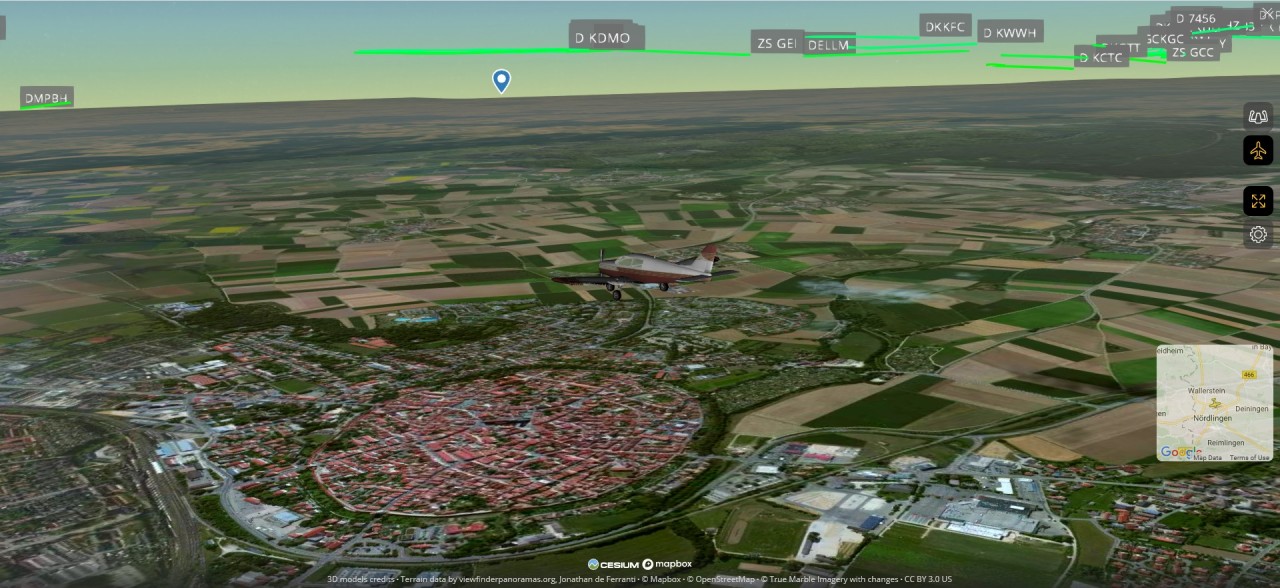Select aircraft label ZS GEI
Viewport: 1280px width, 588px height.
click(777, 43)
